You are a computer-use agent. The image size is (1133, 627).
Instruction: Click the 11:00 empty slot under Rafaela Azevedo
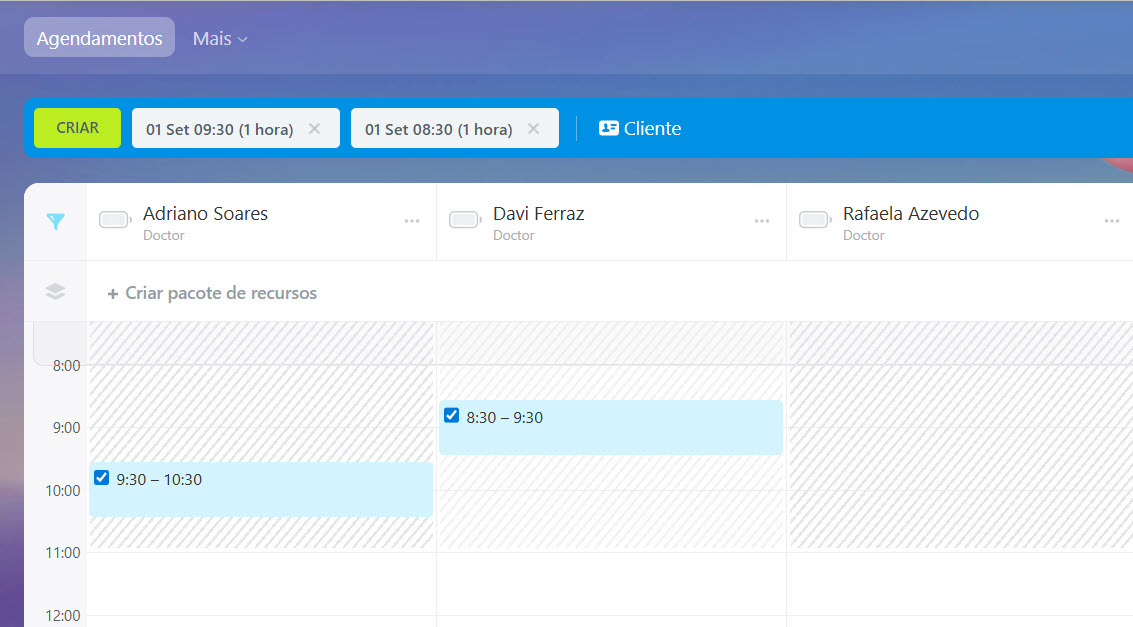click(x=960, y=582)
